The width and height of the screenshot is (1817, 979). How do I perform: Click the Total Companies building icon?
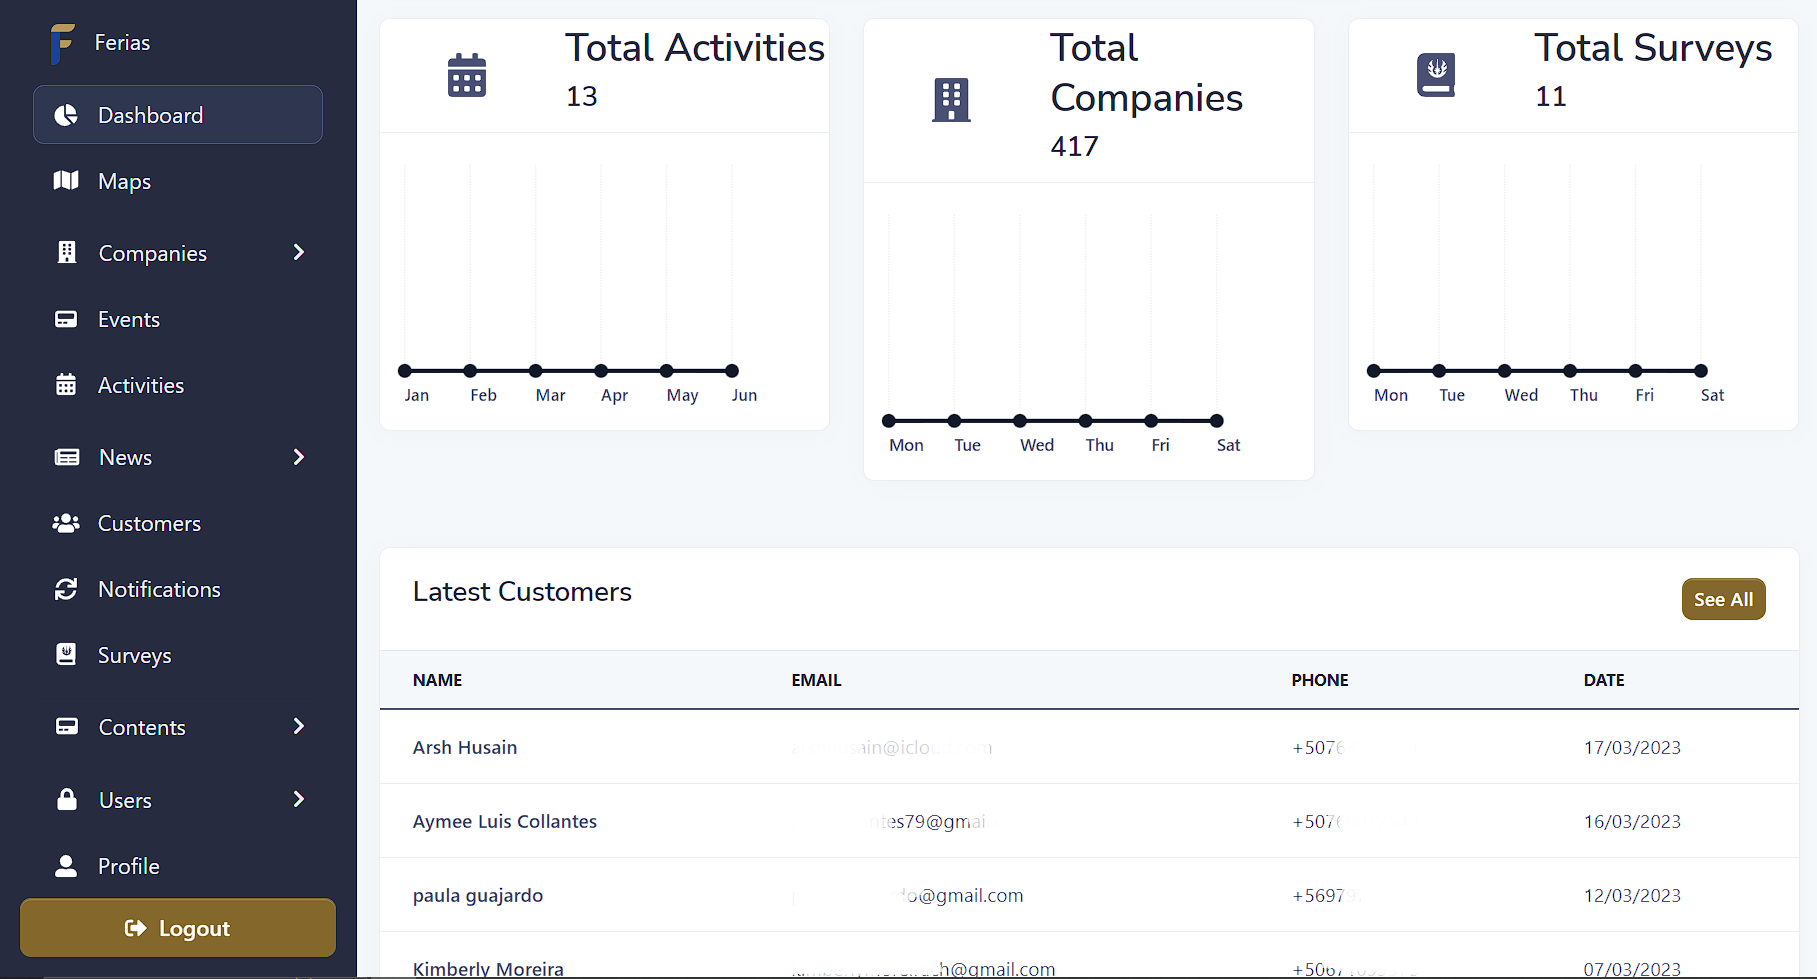click(951, 100)
